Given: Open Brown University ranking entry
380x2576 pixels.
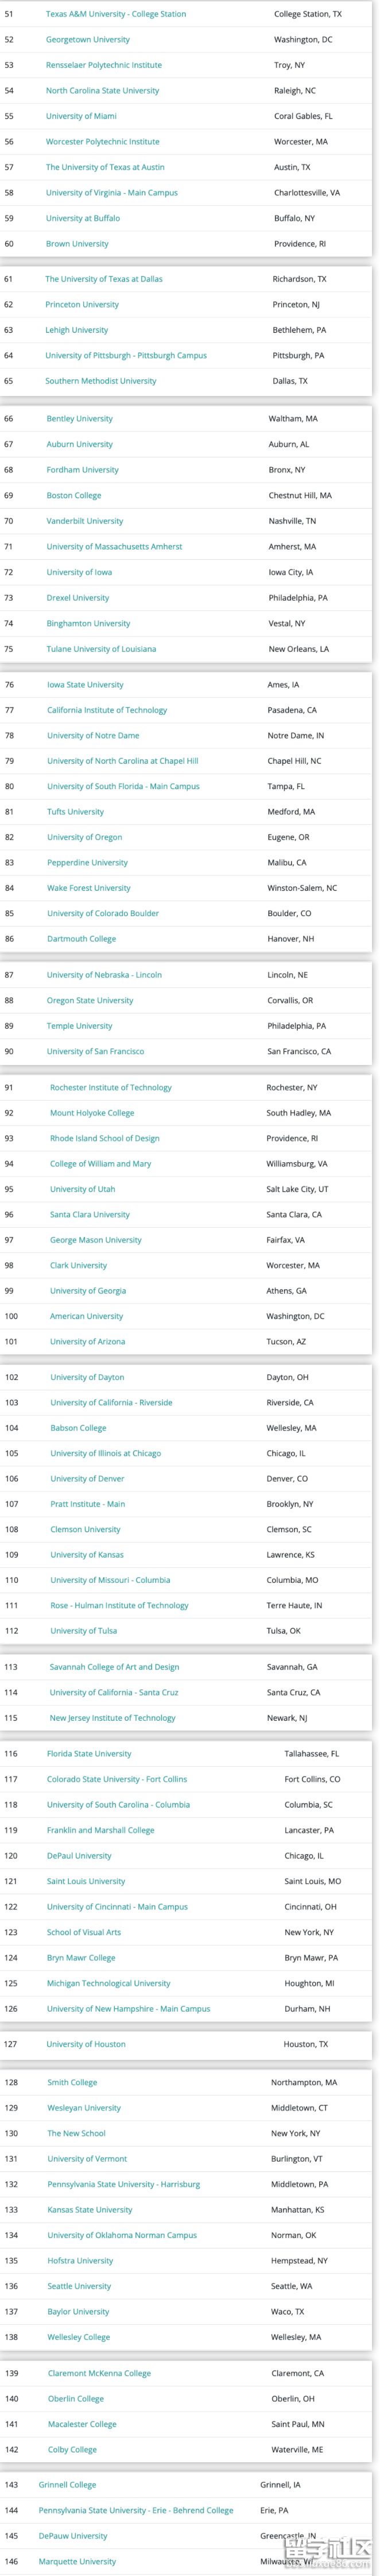Looking at the screenshot, I should click(x=77, y=244).
